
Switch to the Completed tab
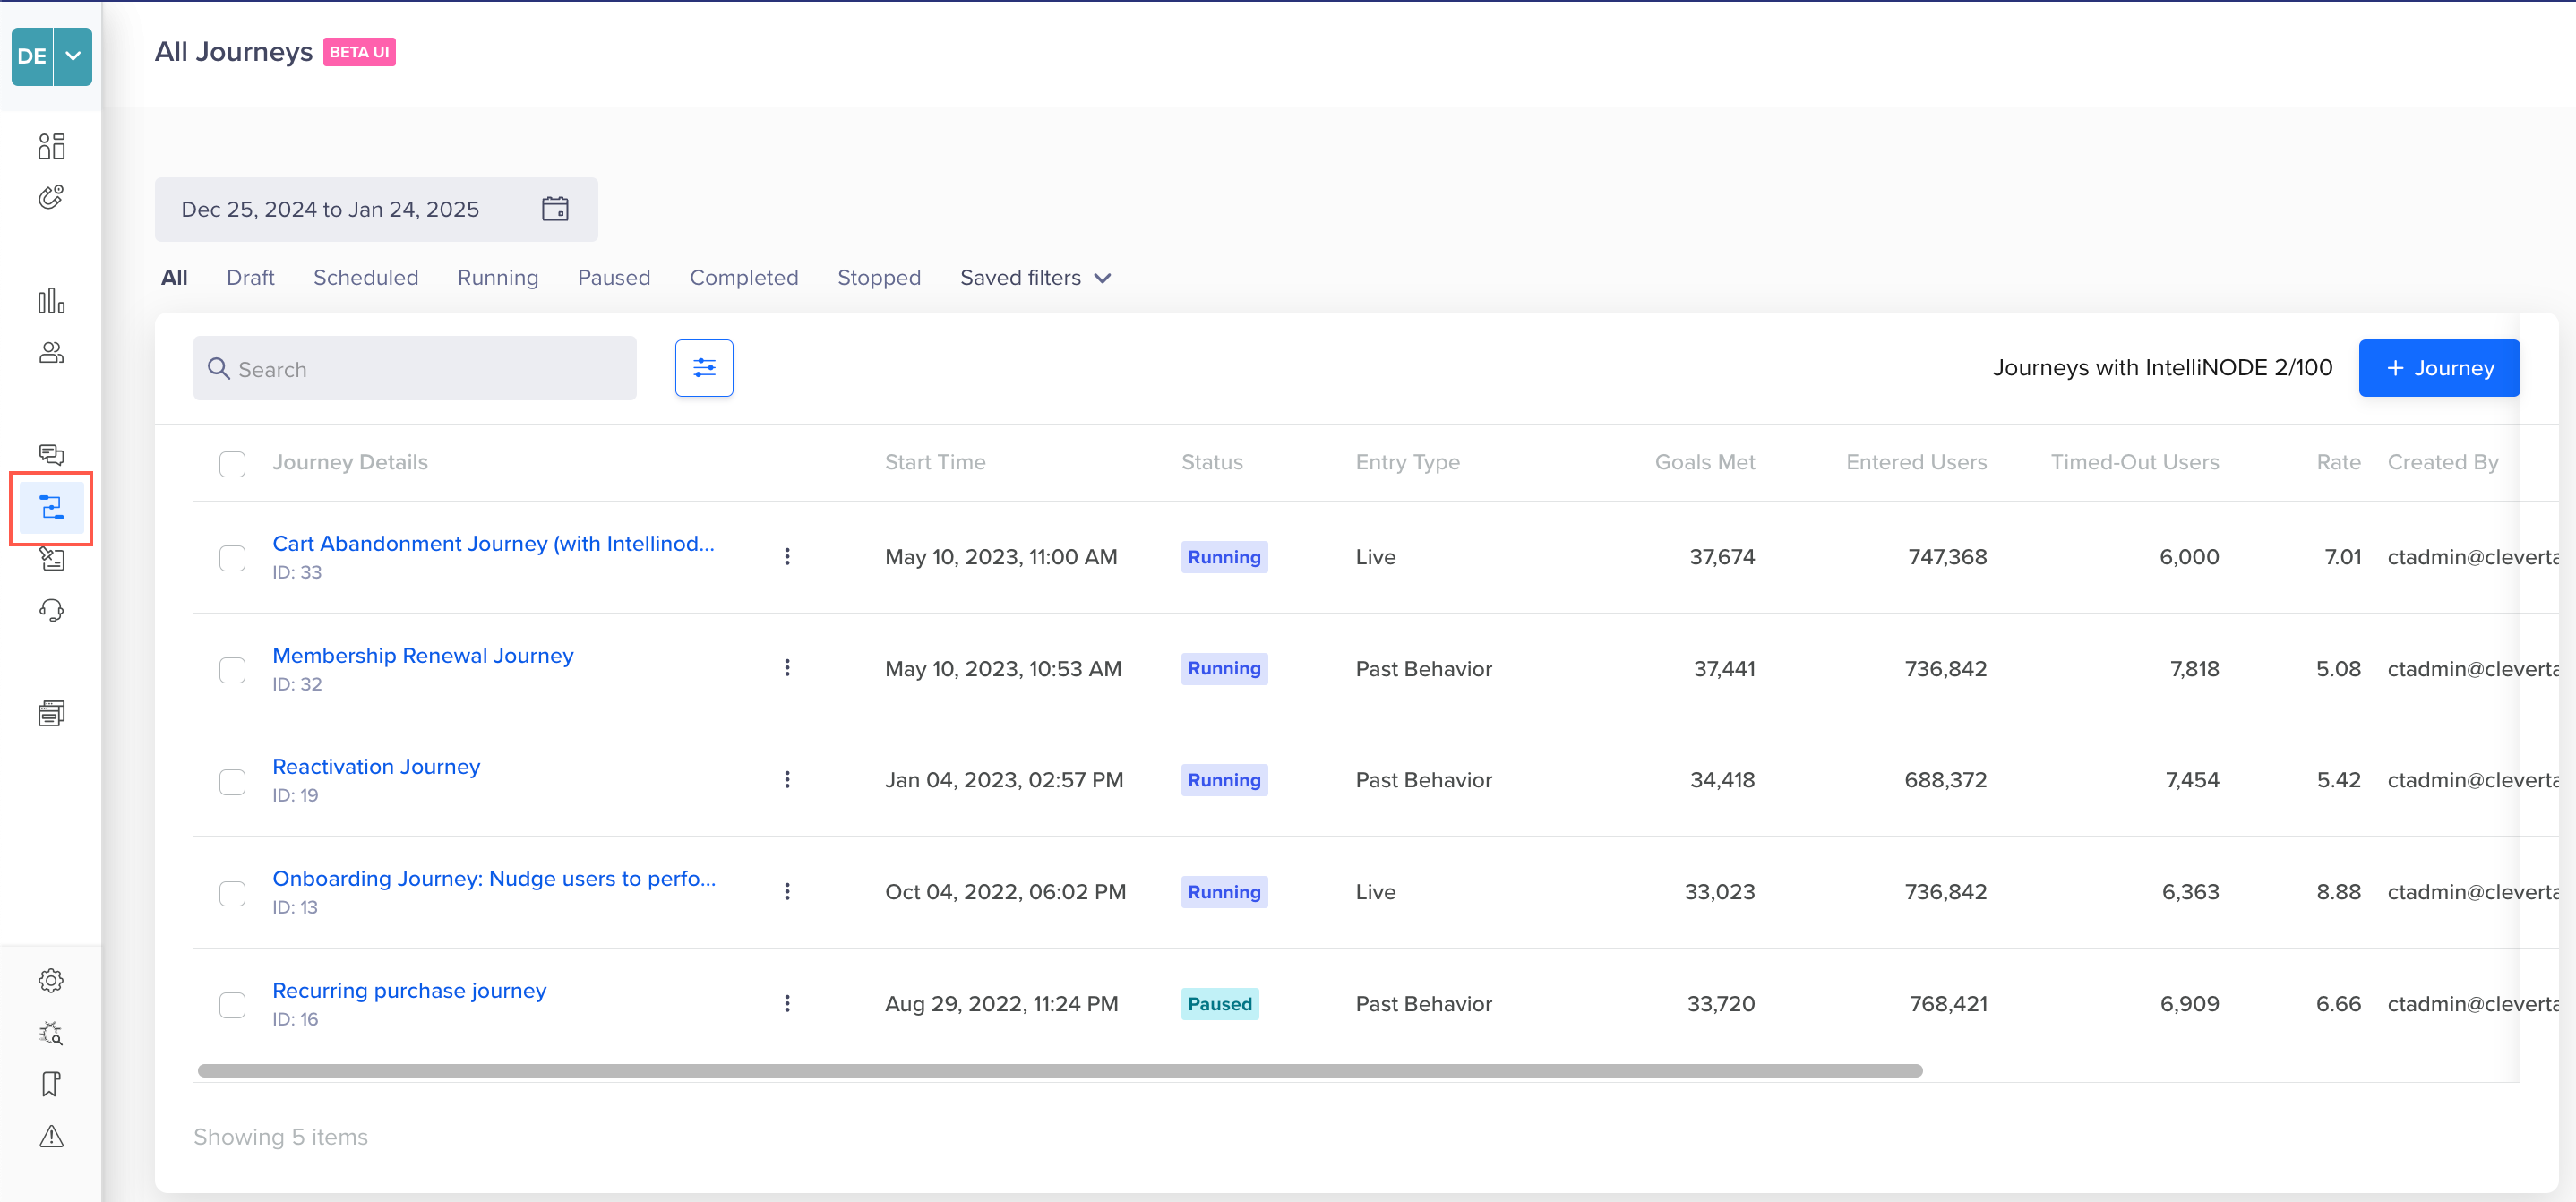pos(744,277)
